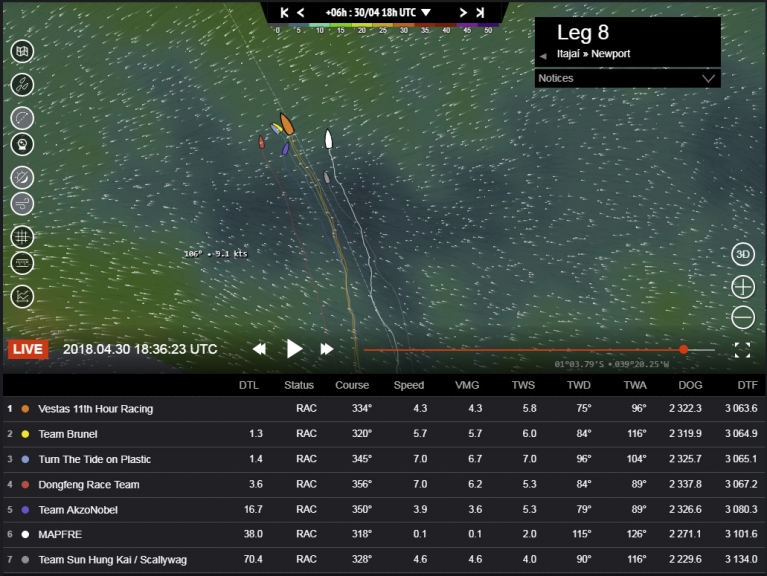
Task: Click the 2018.04.30 18:36:23 UTC timestamp
Action: pyautogui.click(x=140, y=349)
